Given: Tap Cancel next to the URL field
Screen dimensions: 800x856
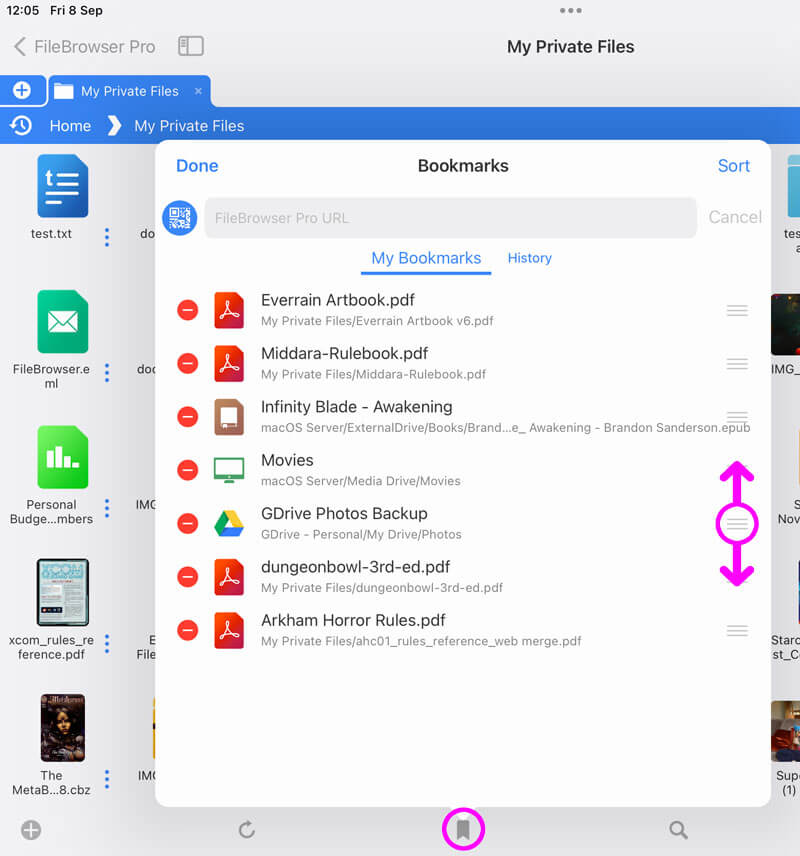Looking at the screenshot, I should 735,217.
